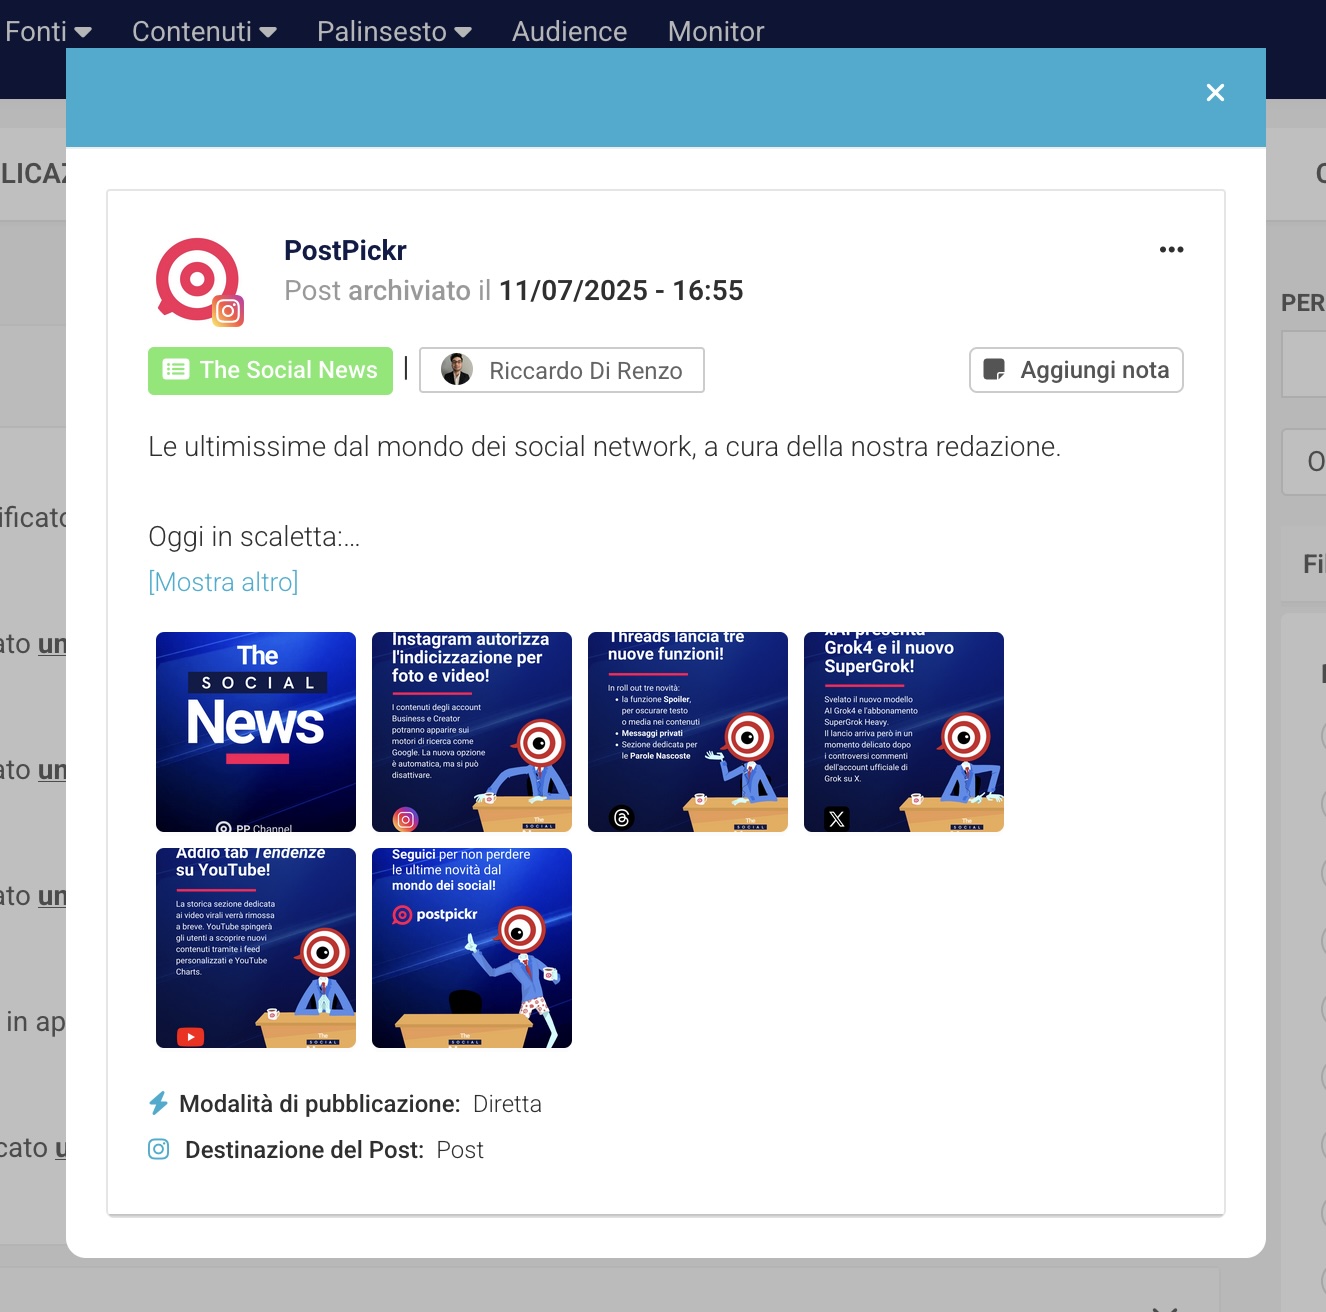This screenshot has height=1312, width=1326.
Task: Expand the Fonti dropdown menu
Action: [x=48, y=32]
